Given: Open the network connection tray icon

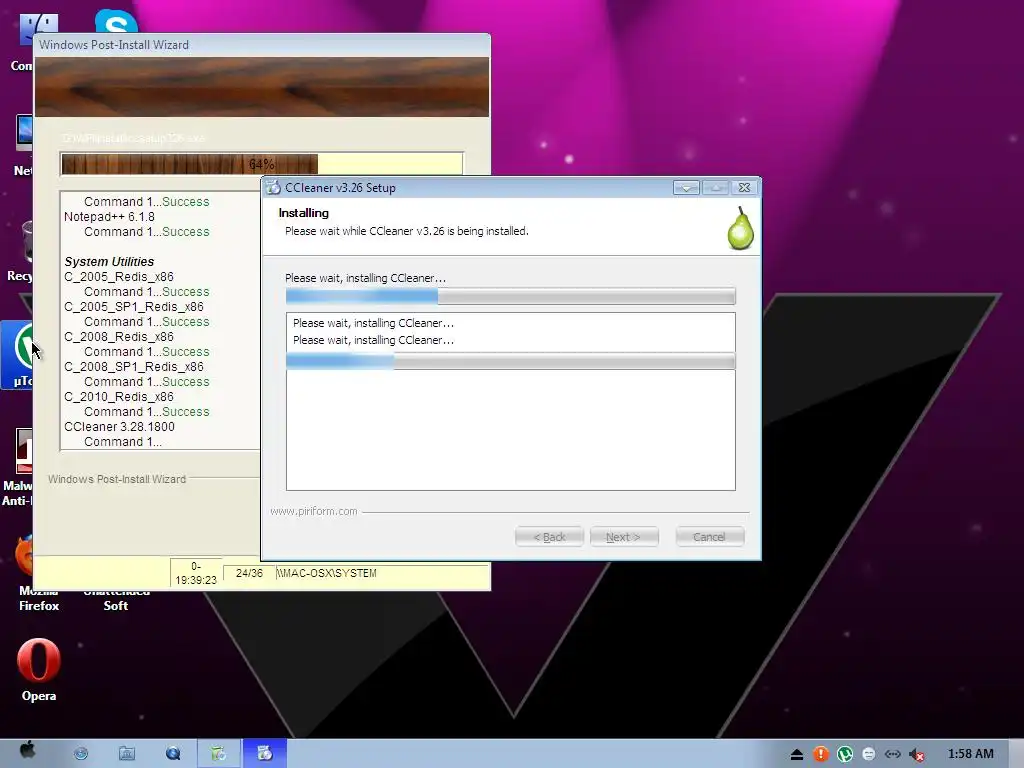Looking at the screenshot, I should (x=893, y=754).
